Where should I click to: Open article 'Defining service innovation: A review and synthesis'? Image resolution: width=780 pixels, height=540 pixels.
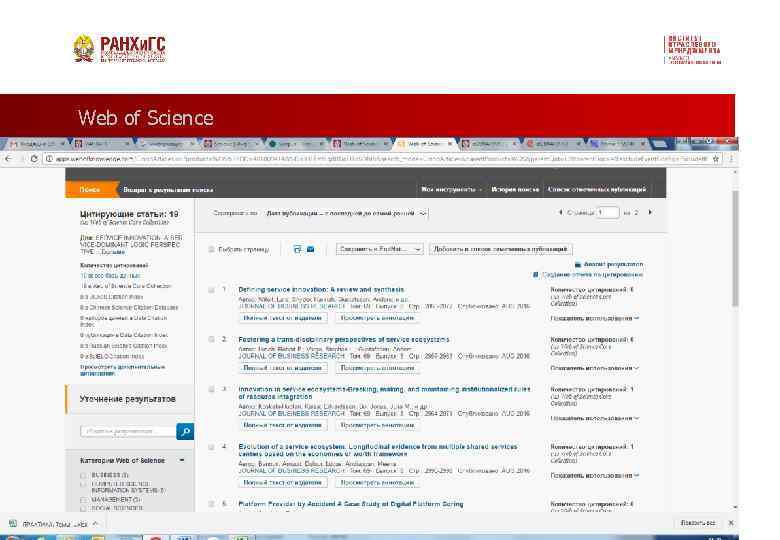click(321, 289)
